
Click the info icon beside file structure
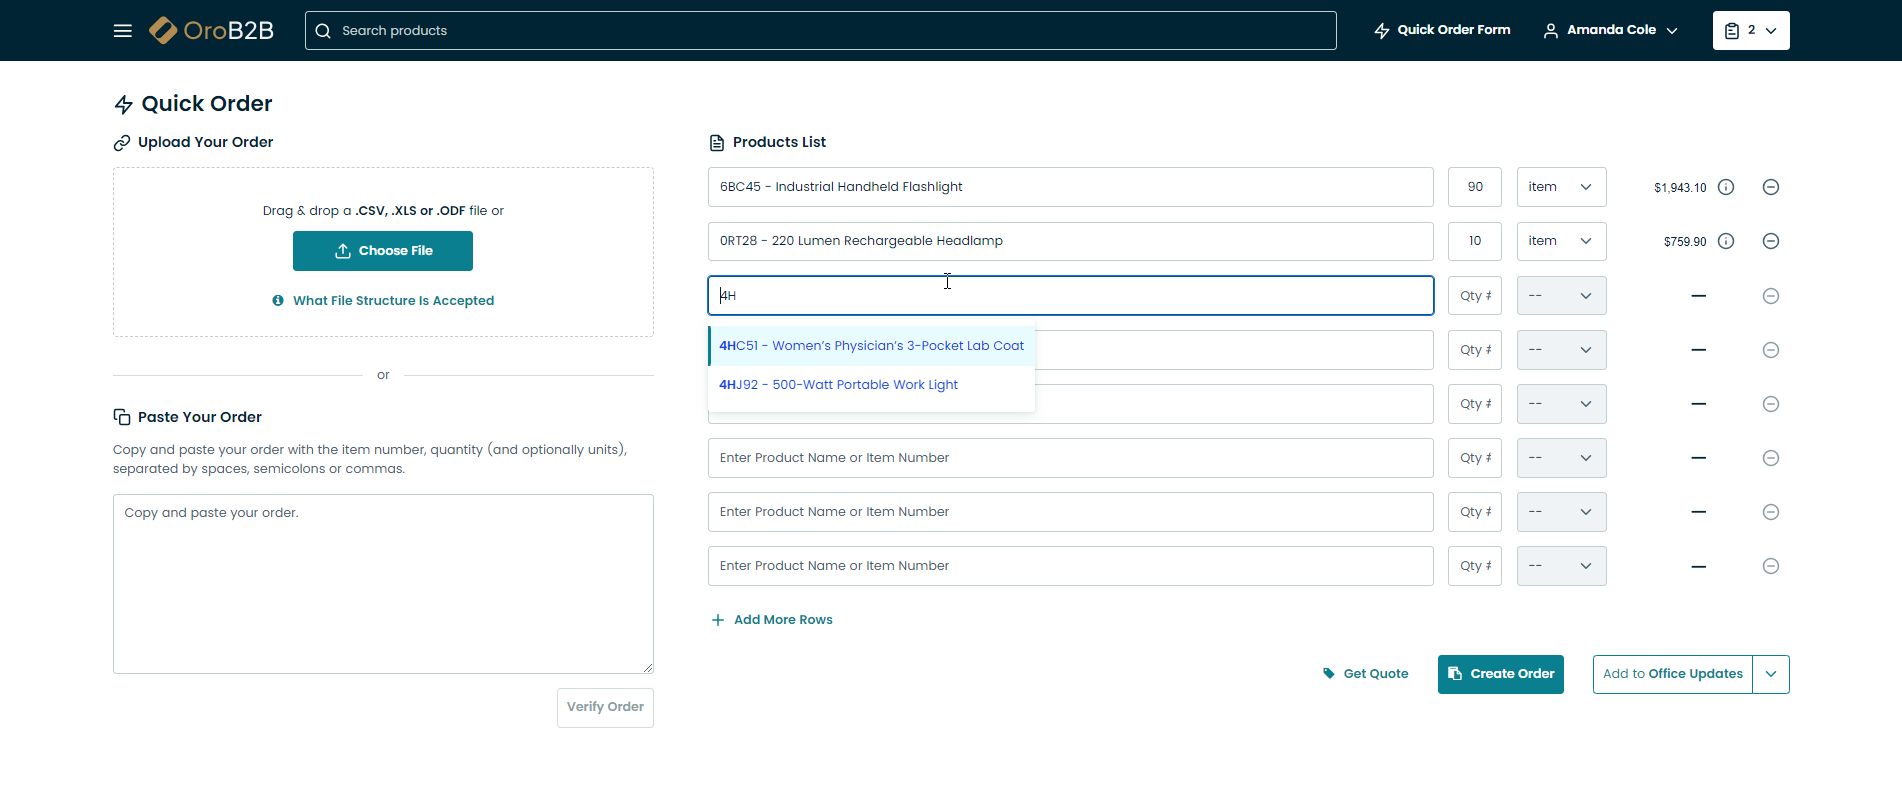(x=278, y=300)
